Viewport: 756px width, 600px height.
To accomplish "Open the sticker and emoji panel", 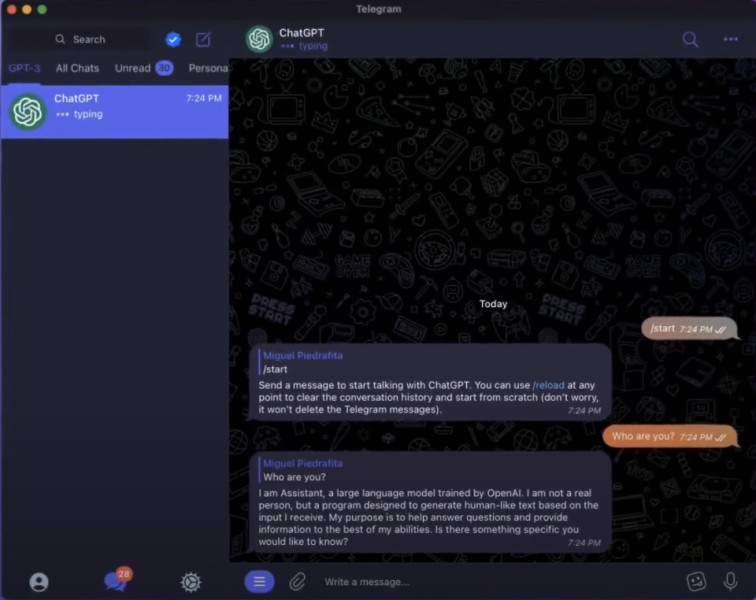I will pyautogui.click(x=696, y=582).
